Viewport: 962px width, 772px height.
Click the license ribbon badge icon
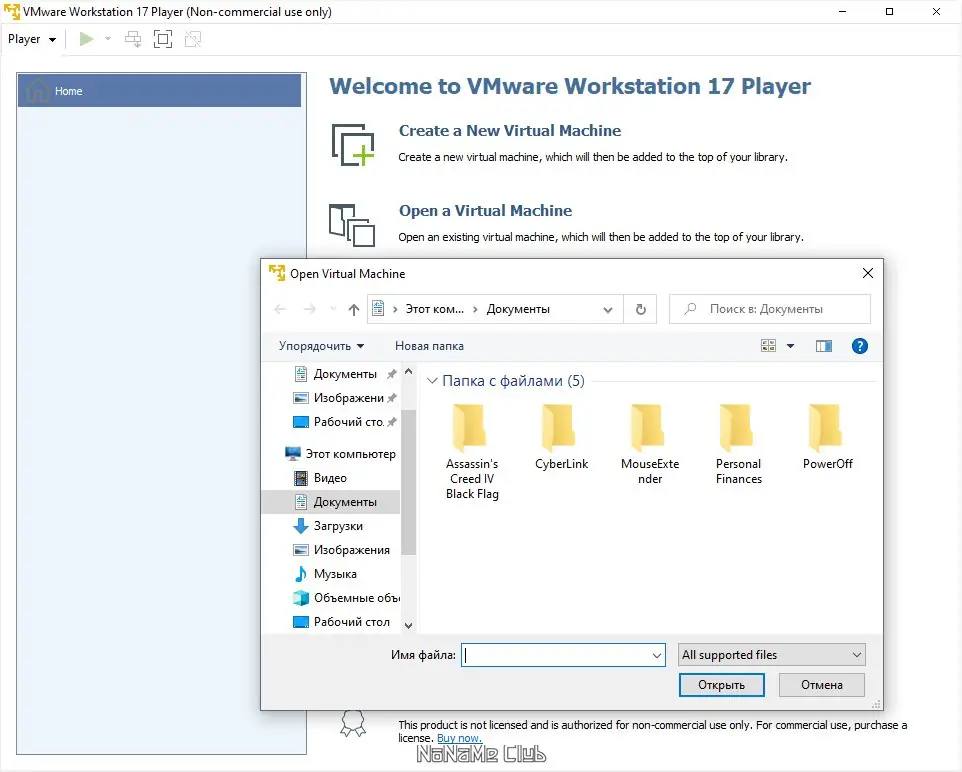pos(353,724)
